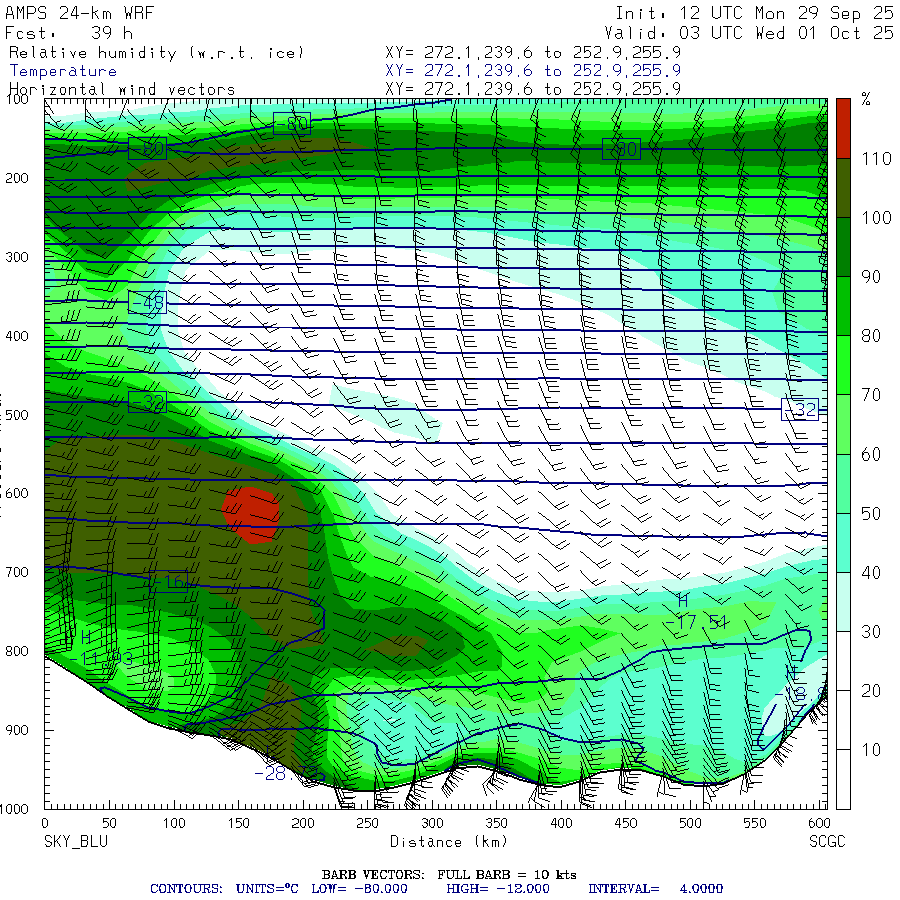
Task: Click the "%" unit label above the colorbar
Action: [x=866, y=99]
